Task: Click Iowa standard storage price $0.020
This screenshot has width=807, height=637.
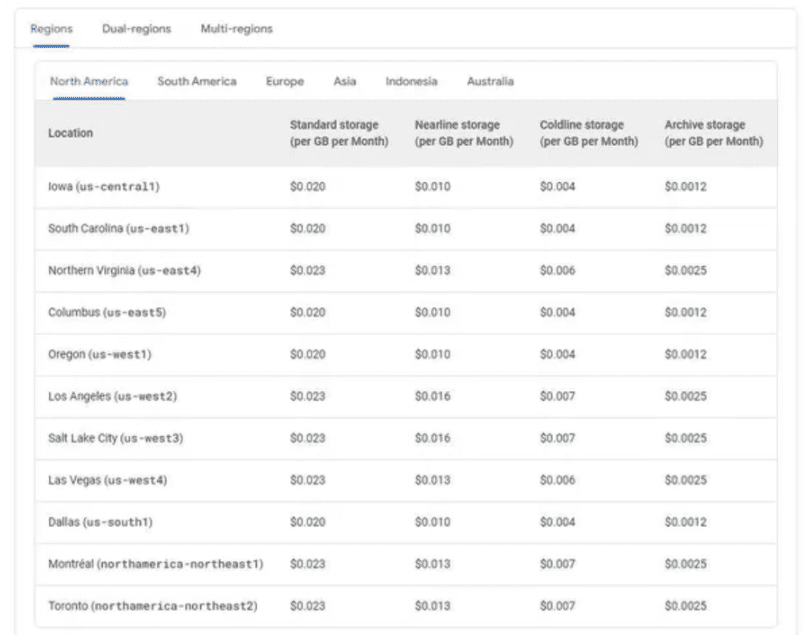Action: coord(308,187)
